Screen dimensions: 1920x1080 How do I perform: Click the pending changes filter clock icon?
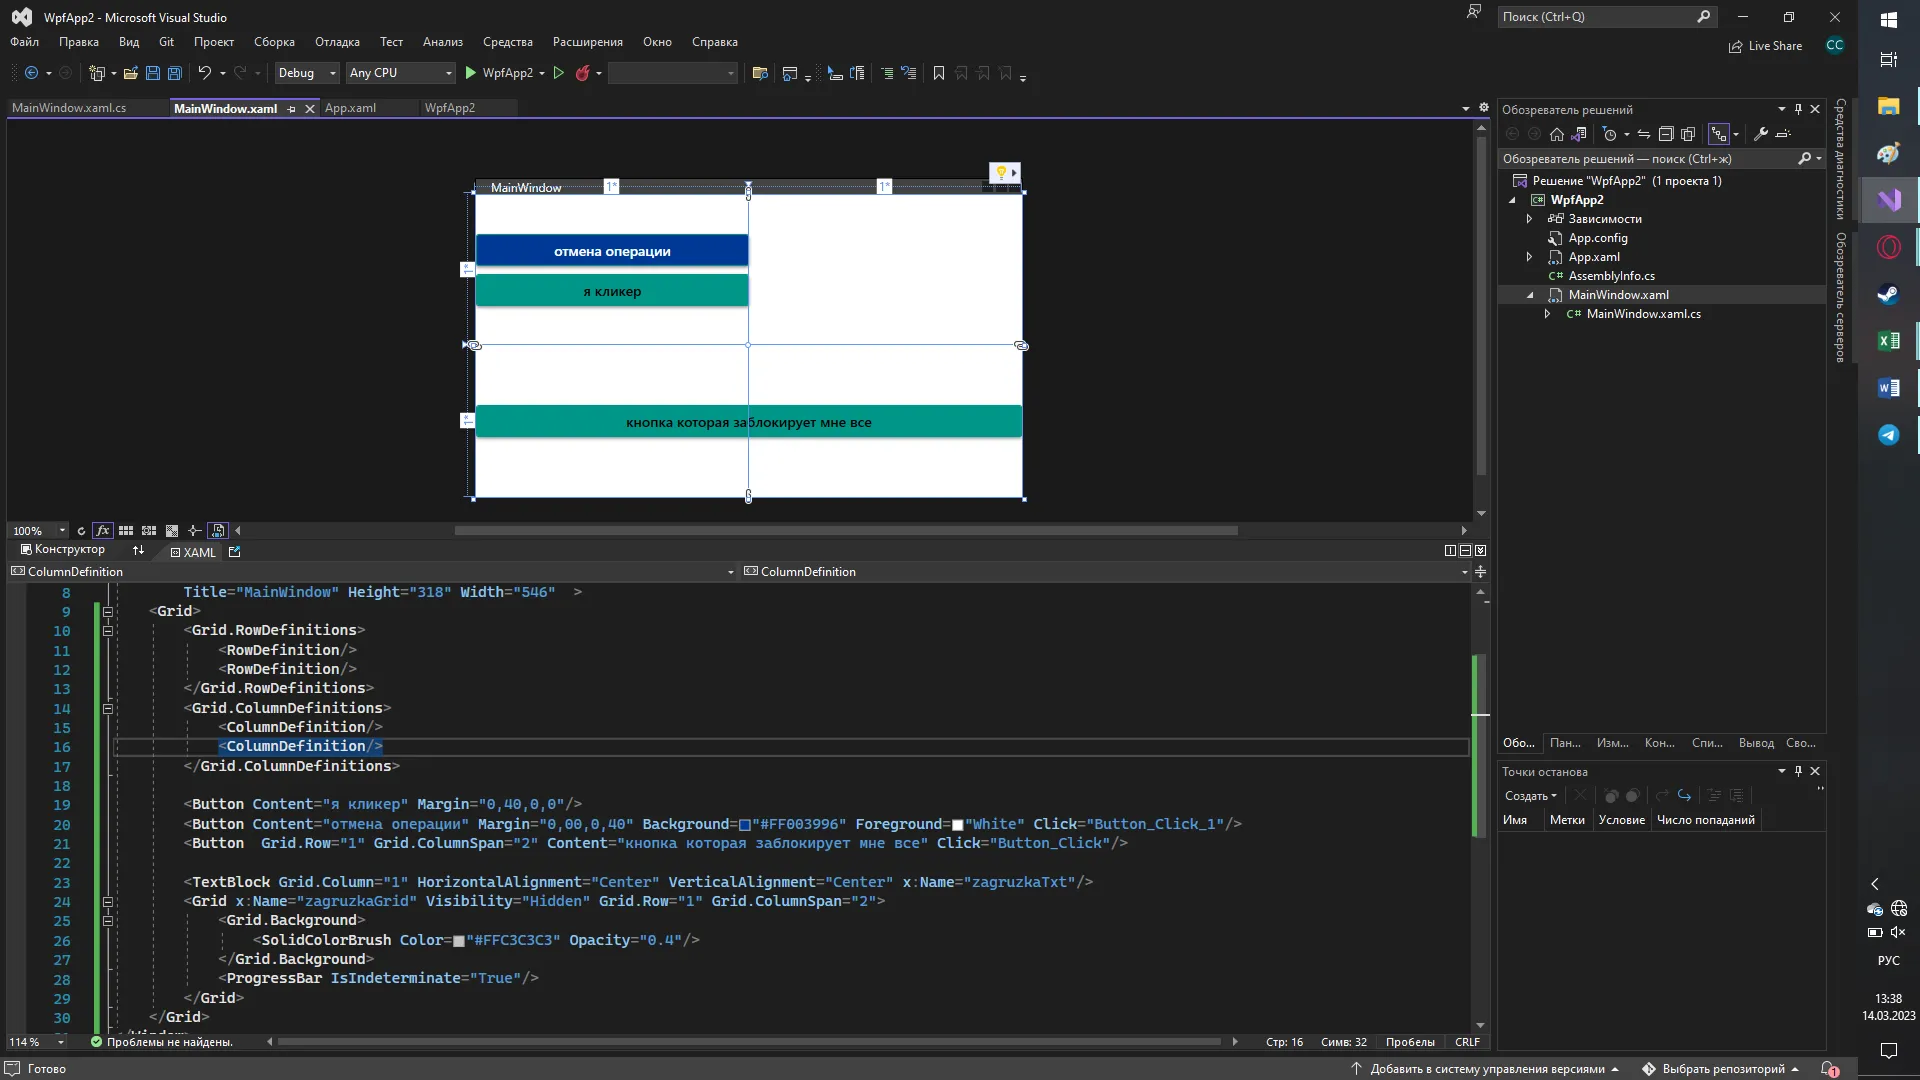pos(1609,134)
